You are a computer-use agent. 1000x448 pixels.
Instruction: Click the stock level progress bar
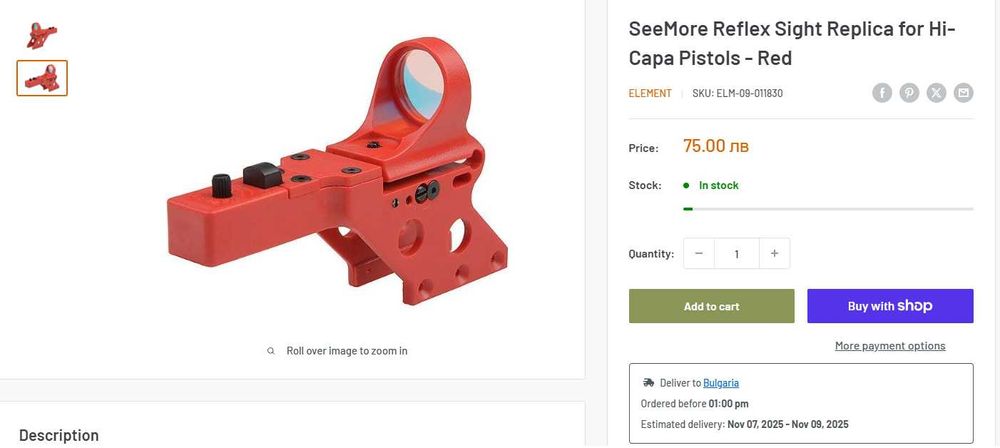828,209
